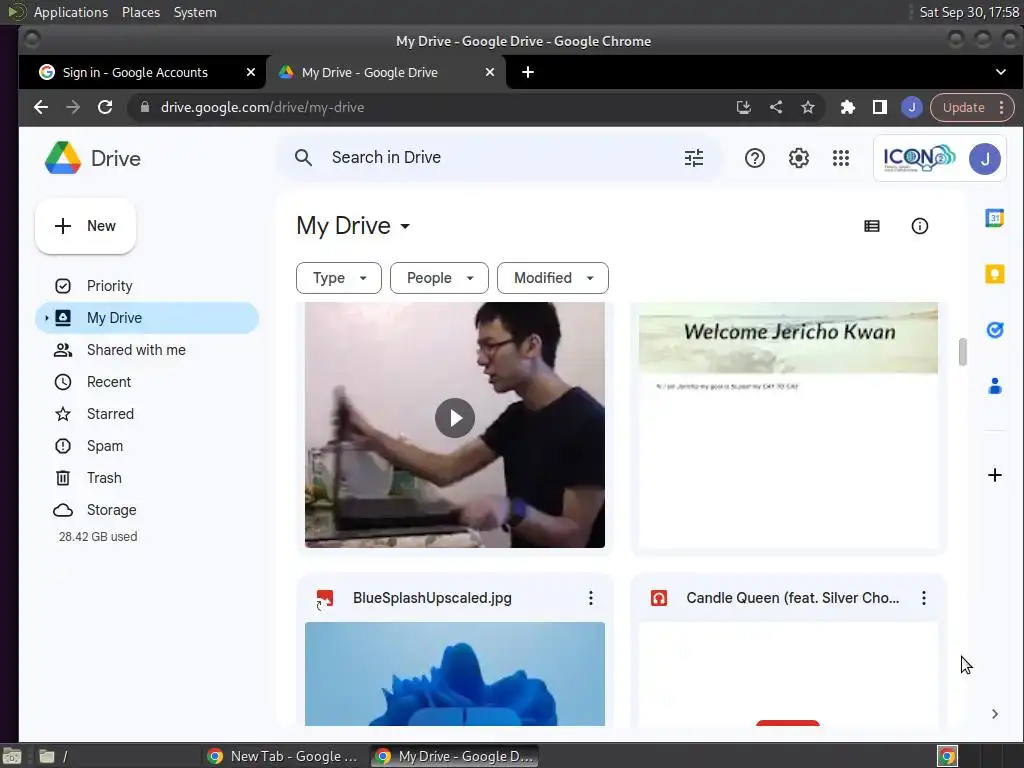Open Chrome three-dot menu
This screenshot has width=1024, height=768.
[x=1001, y=107]
